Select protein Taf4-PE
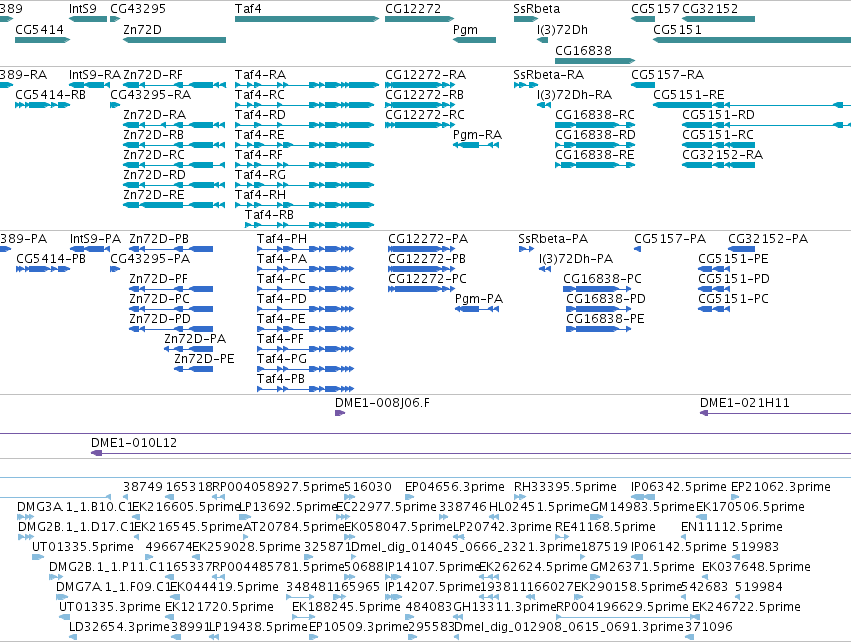The image size is (851, 642). [306, 328]
